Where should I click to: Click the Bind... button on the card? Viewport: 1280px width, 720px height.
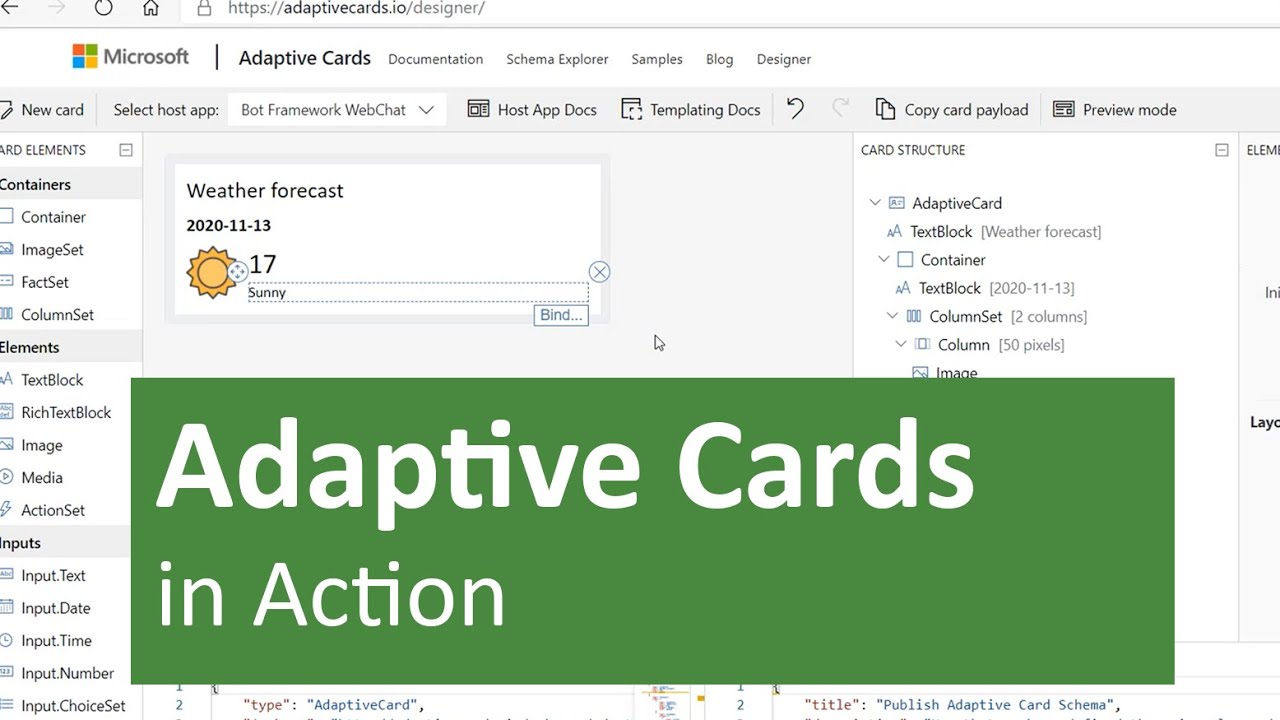pyautogui.click(x=560, y=315)
